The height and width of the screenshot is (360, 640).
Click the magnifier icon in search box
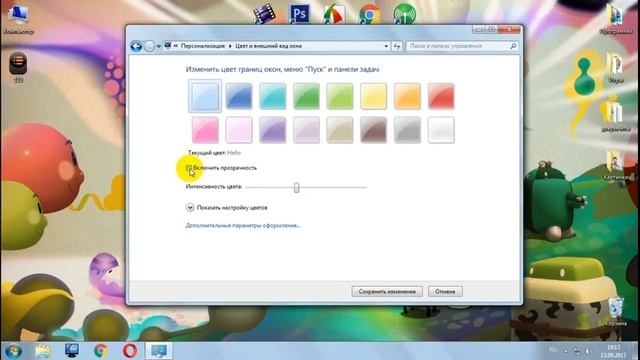click(513, 46)
